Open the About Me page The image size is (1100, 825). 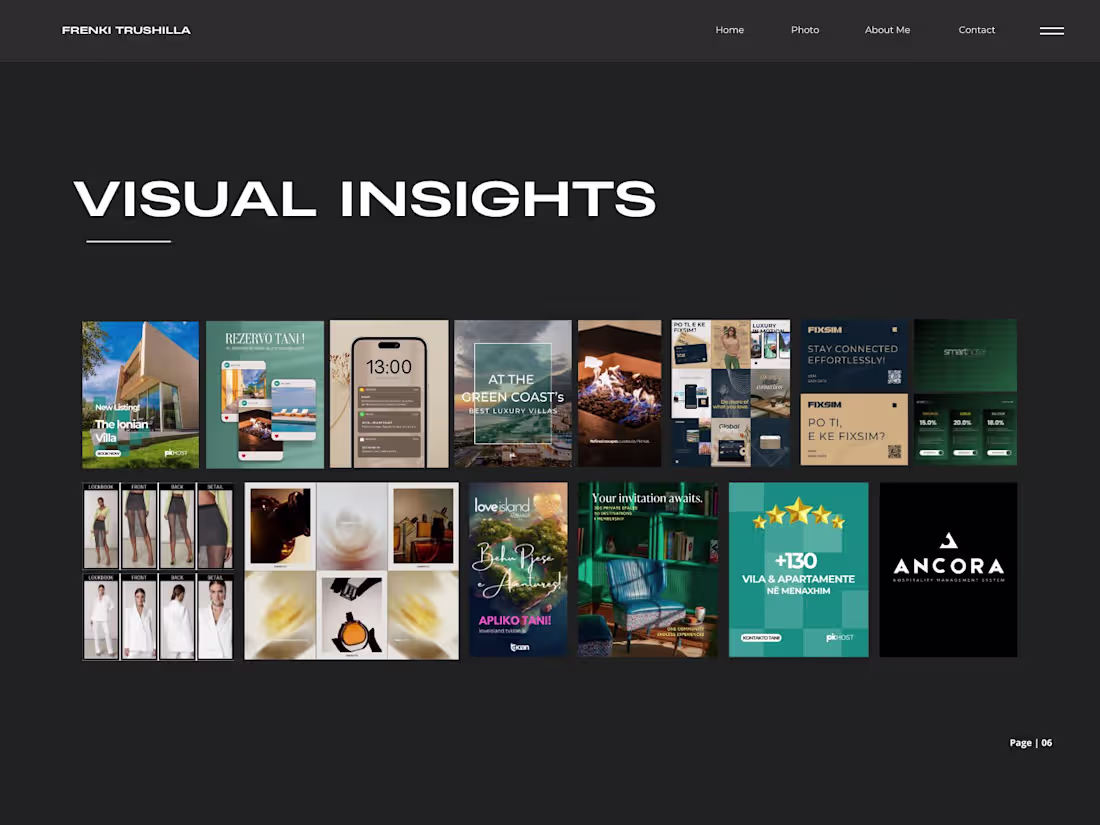click(x=887, y=30)
